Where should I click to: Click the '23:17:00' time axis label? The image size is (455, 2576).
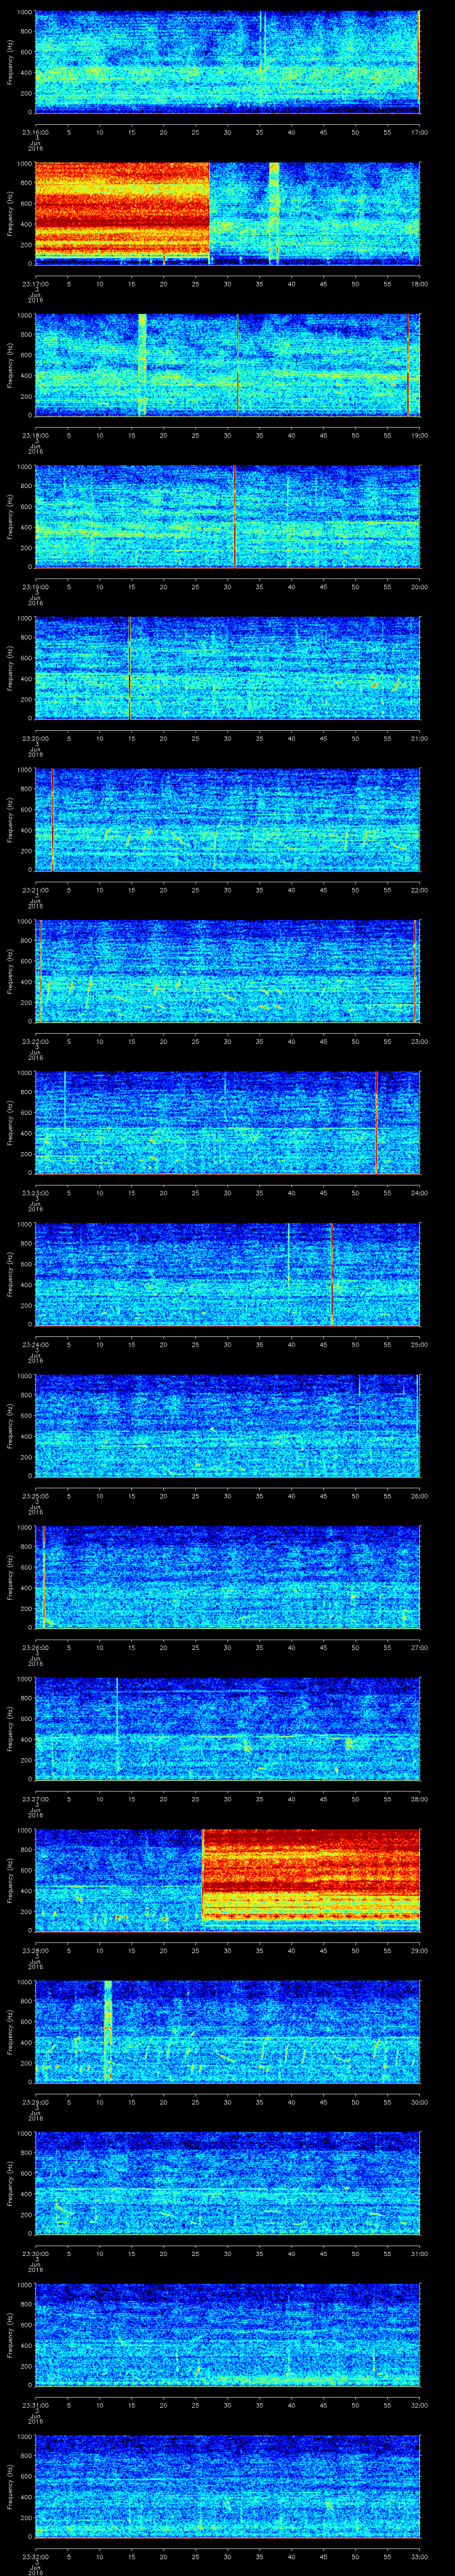[x=36, y=284]
